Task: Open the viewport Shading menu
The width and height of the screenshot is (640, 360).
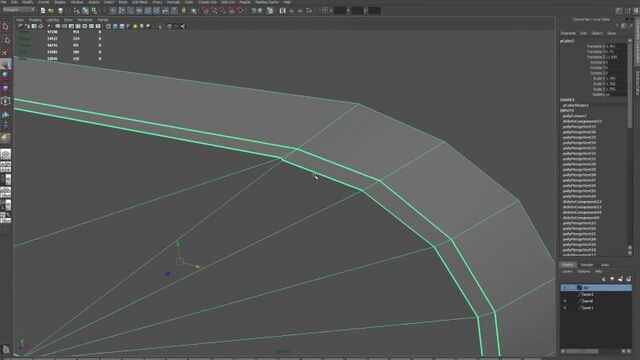Action: [35, 20]
